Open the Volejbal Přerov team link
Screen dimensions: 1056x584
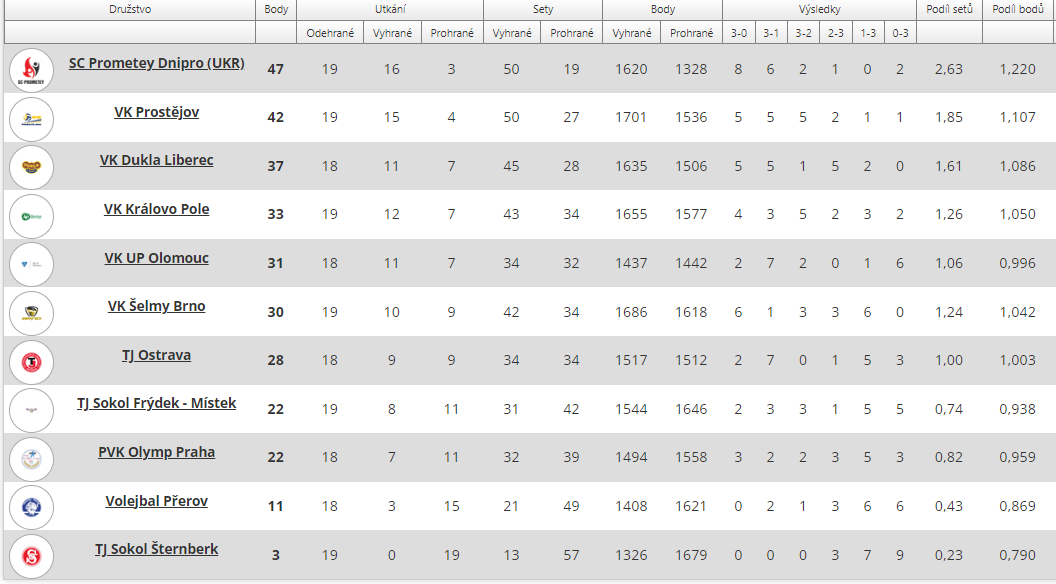pyautogui.click(x=156, y=500)
